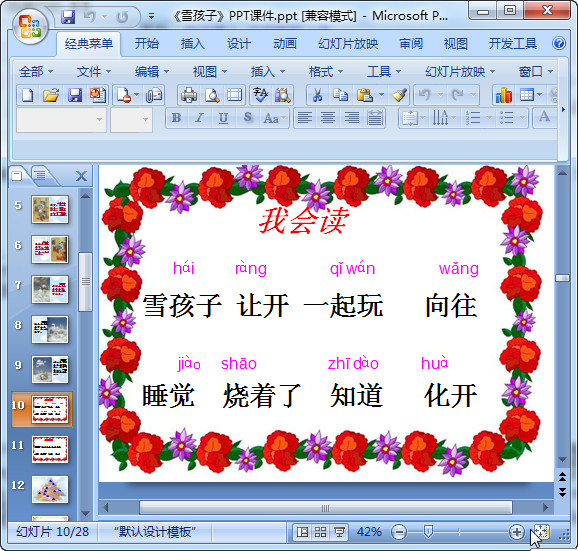Click the zoom in plus button
578x551 pixels.
(517, 532)
